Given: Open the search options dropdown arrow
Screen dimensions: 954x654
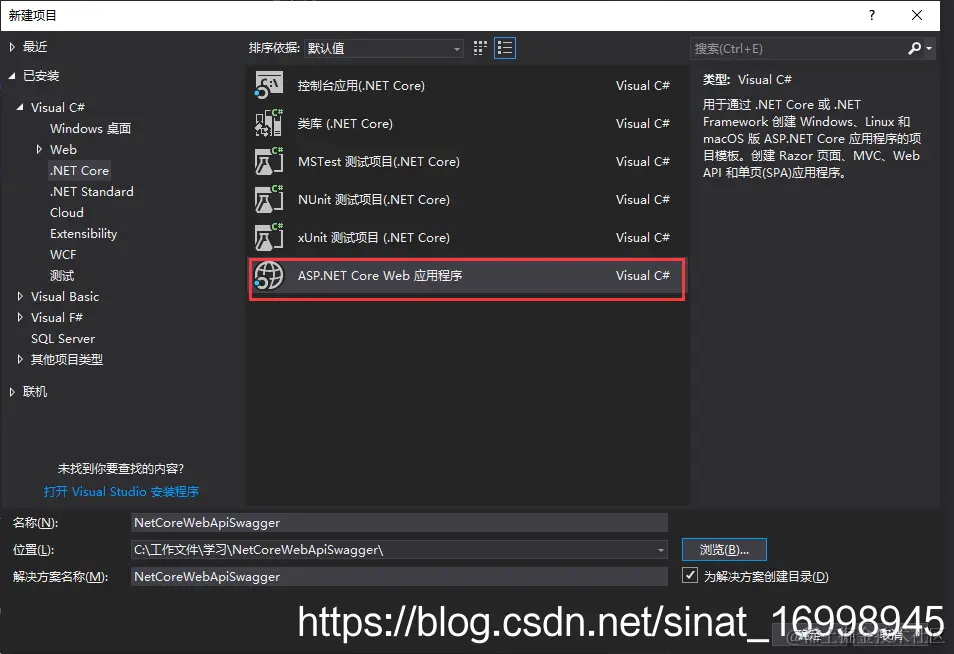Looking at the screenshot, I should point(929,48).
